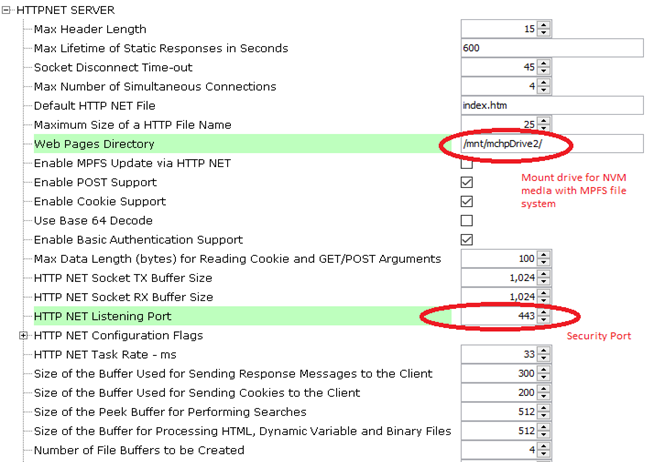
Task: Uncheck Enable Cookie Support
Action: pyautogui.click(x=466, y=201)
